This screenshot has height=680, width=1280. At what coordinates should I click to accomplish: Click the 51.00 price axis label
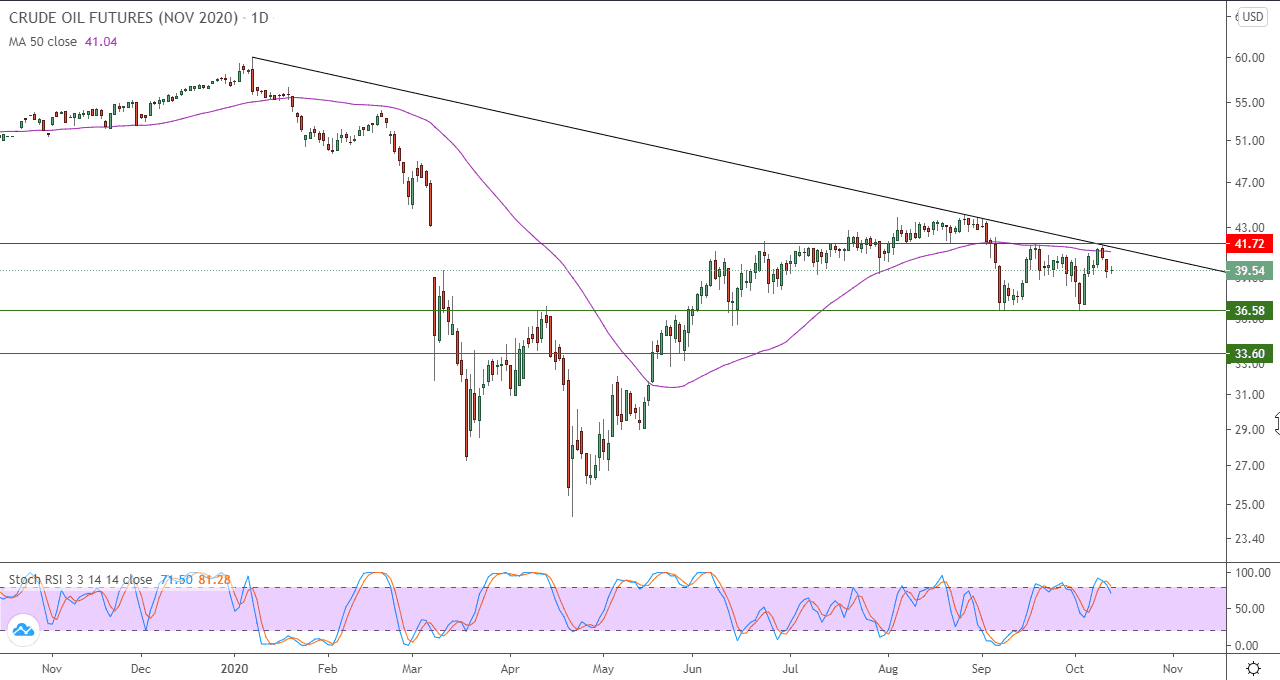pos(1250,141)
